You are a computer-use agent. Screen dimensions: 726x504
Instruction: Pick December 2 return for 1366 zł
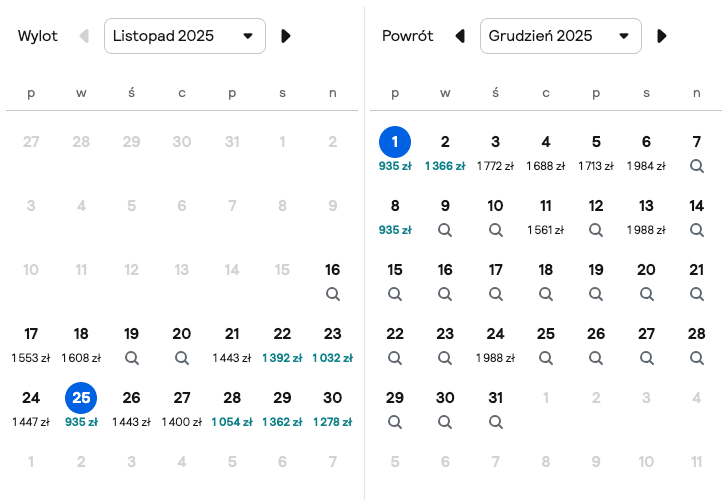point(445,153)
